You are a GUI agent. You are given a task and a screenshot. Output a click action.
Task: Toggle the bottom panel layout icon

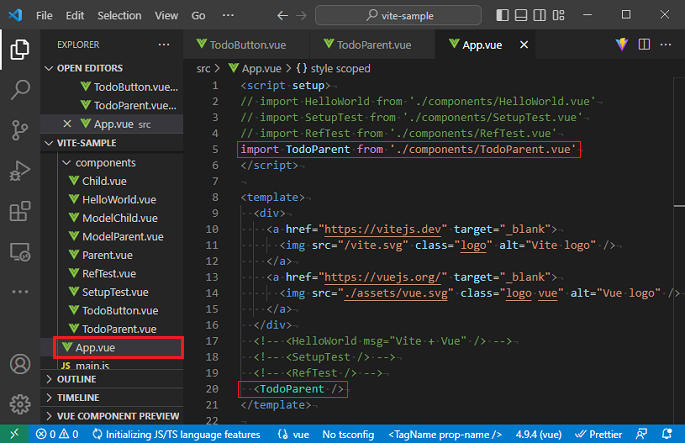(x=521, y=15)
